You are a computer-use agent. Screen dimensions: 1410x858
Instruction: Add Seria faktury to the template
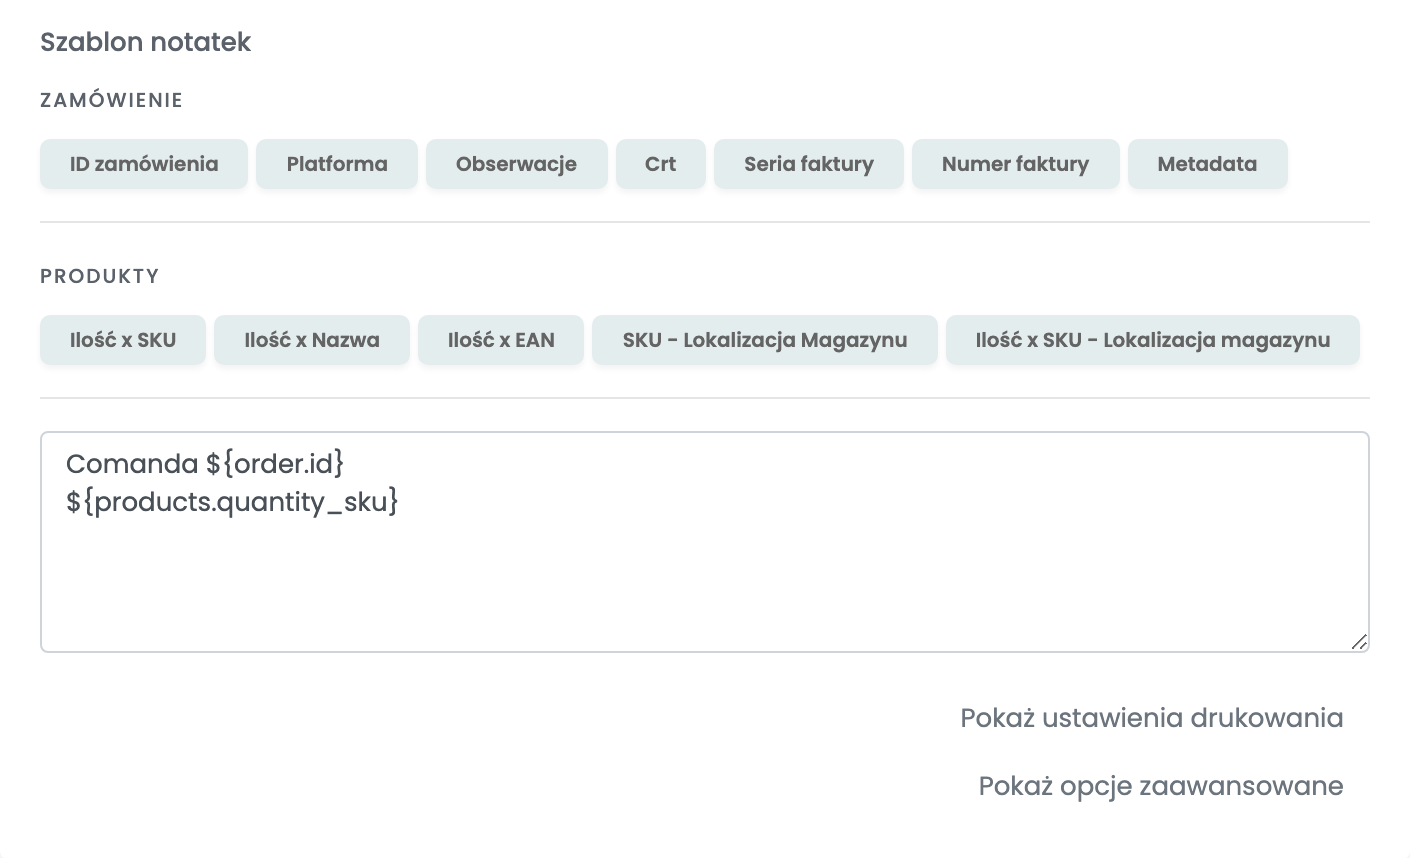pyautogui.click(x=809, y=164)
